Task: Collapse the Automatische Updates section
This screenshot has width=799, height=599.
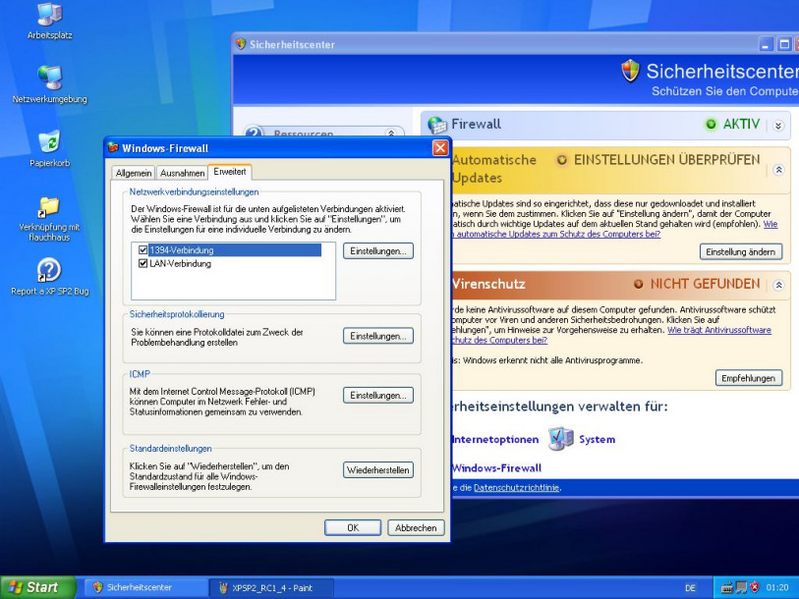Action: click(x=778, y=170)
